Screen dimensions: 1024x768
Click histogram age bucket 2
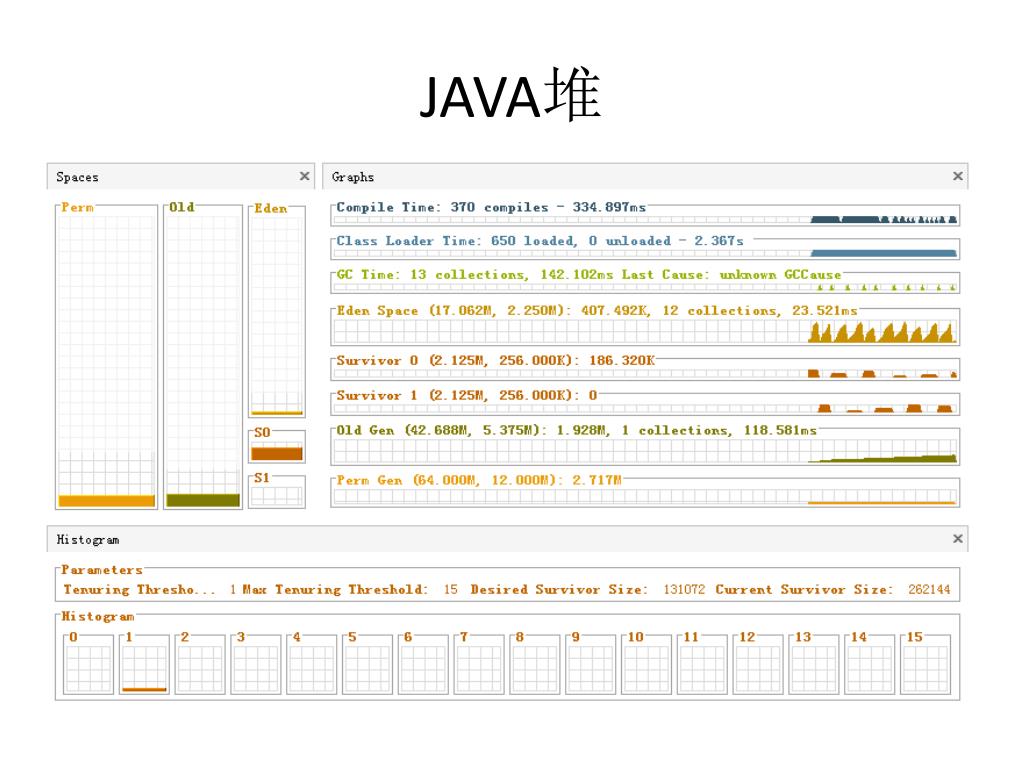coord(200,665)
